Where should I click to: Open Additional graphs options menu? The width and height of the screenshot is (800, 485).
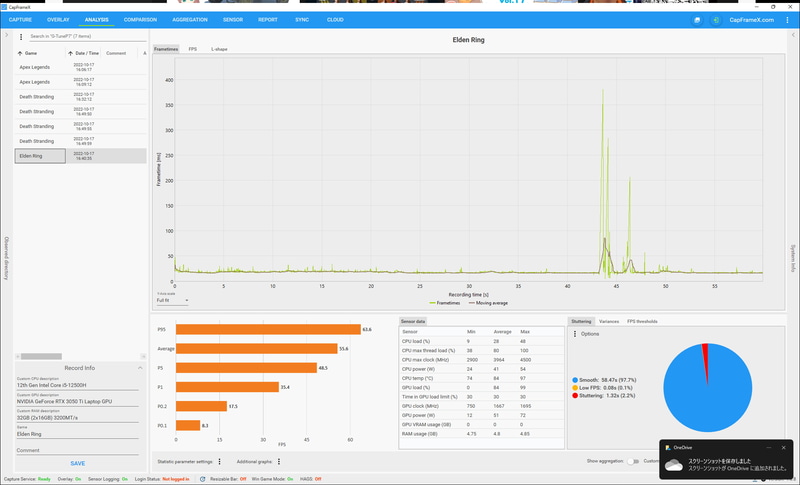(279, 462)
